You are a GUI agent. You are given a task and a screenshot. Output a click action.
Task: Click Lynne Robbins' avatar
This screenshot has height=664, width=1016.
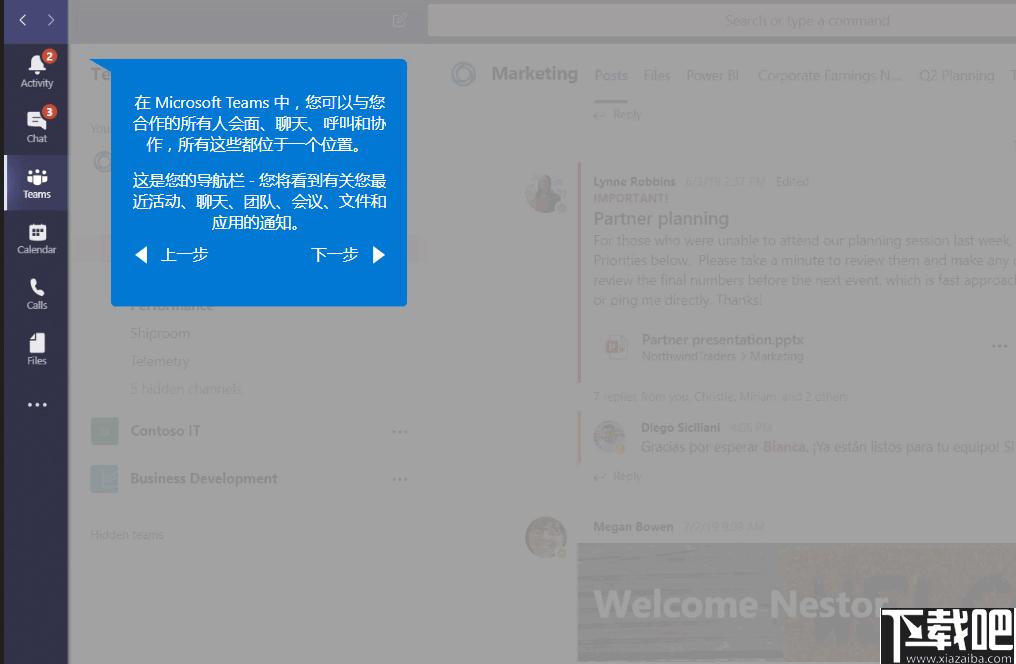click(545, 192)
